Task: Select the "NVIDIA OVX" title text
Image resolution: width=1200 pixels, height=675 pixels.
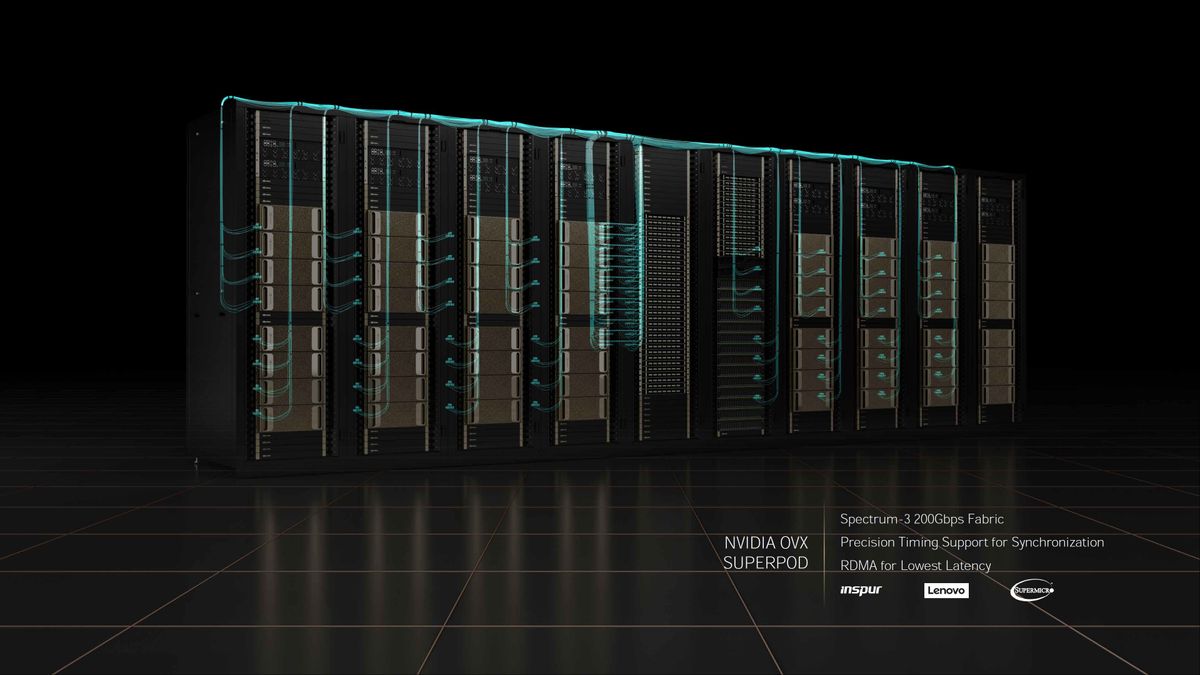Action: [x=766, y=543]
